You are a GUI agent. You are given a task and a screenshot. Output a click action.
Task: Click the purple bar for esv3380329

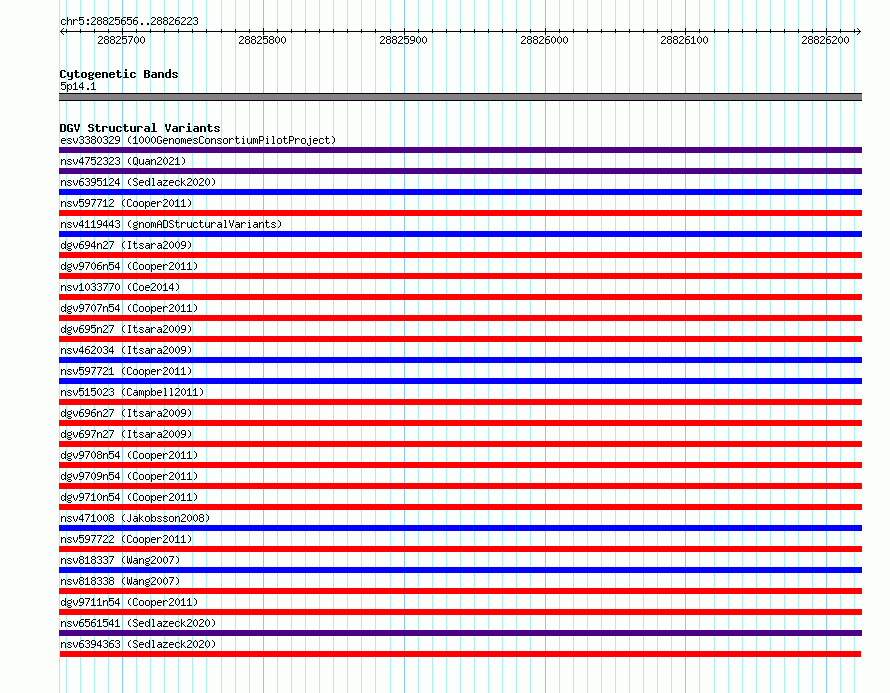pyautogui.click(x=460, y=150)
